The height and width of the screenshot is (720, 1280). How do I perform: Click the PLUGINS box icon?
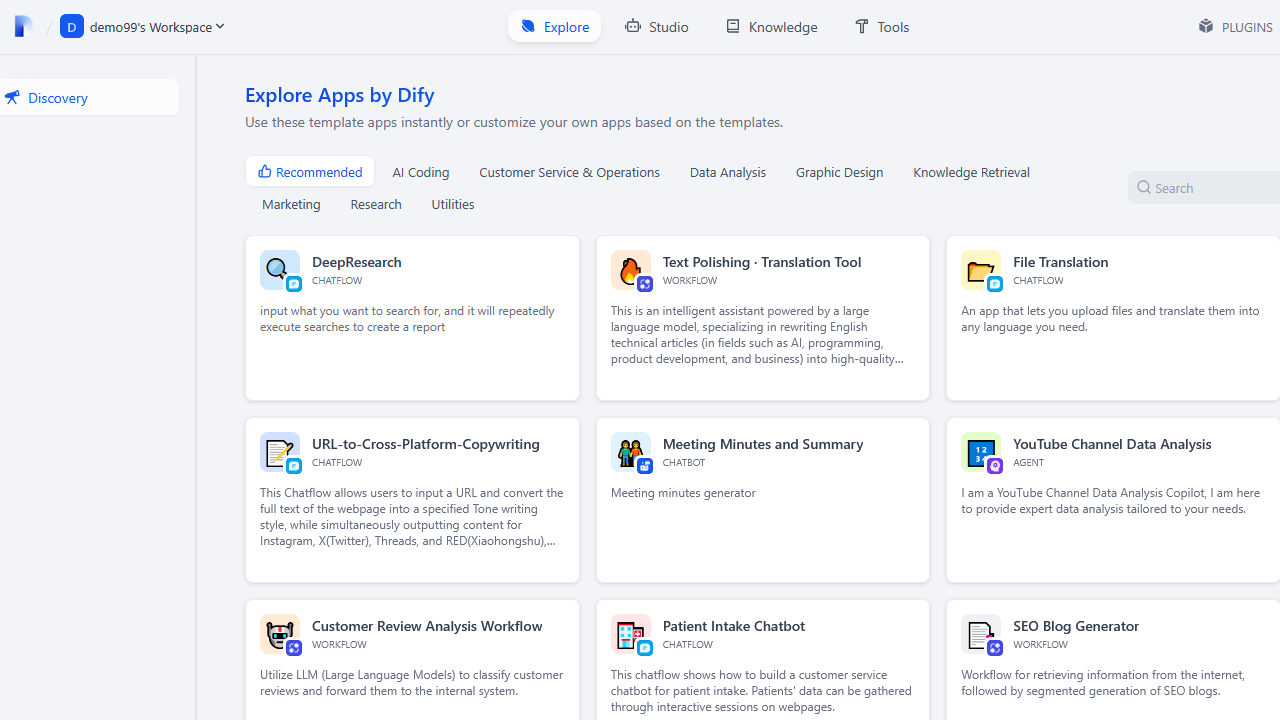point(1205,26)
